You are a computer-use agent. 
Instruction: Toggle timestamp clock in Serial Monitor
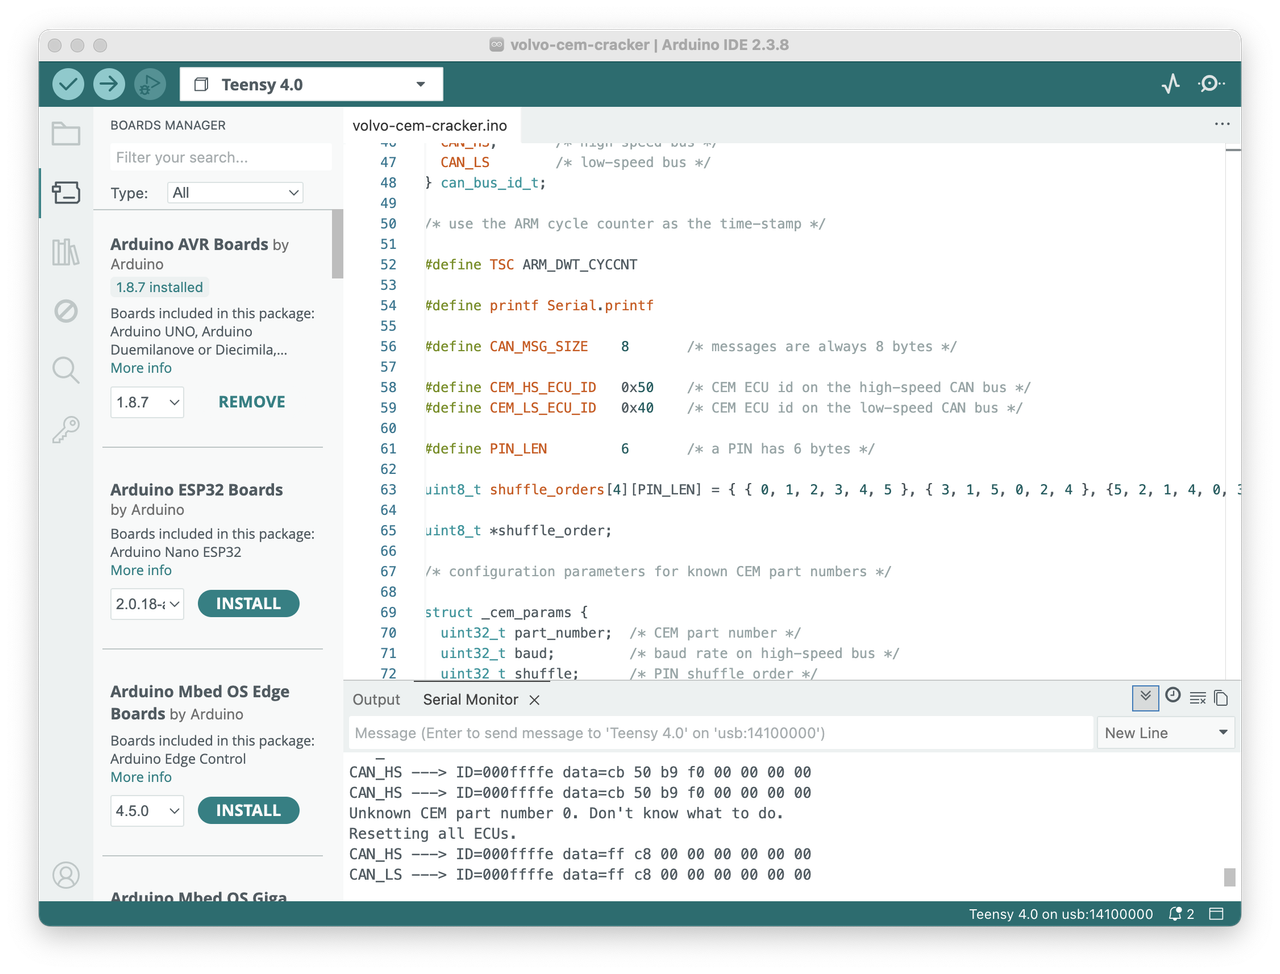[x=1173, y=696]
